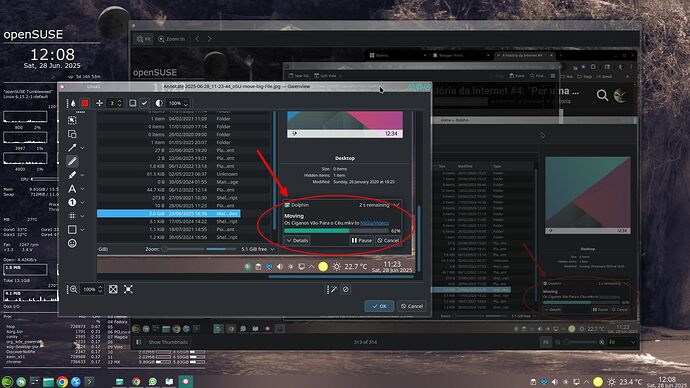
Task: Click the red annotation color swatch
Action: pos(85,103)
